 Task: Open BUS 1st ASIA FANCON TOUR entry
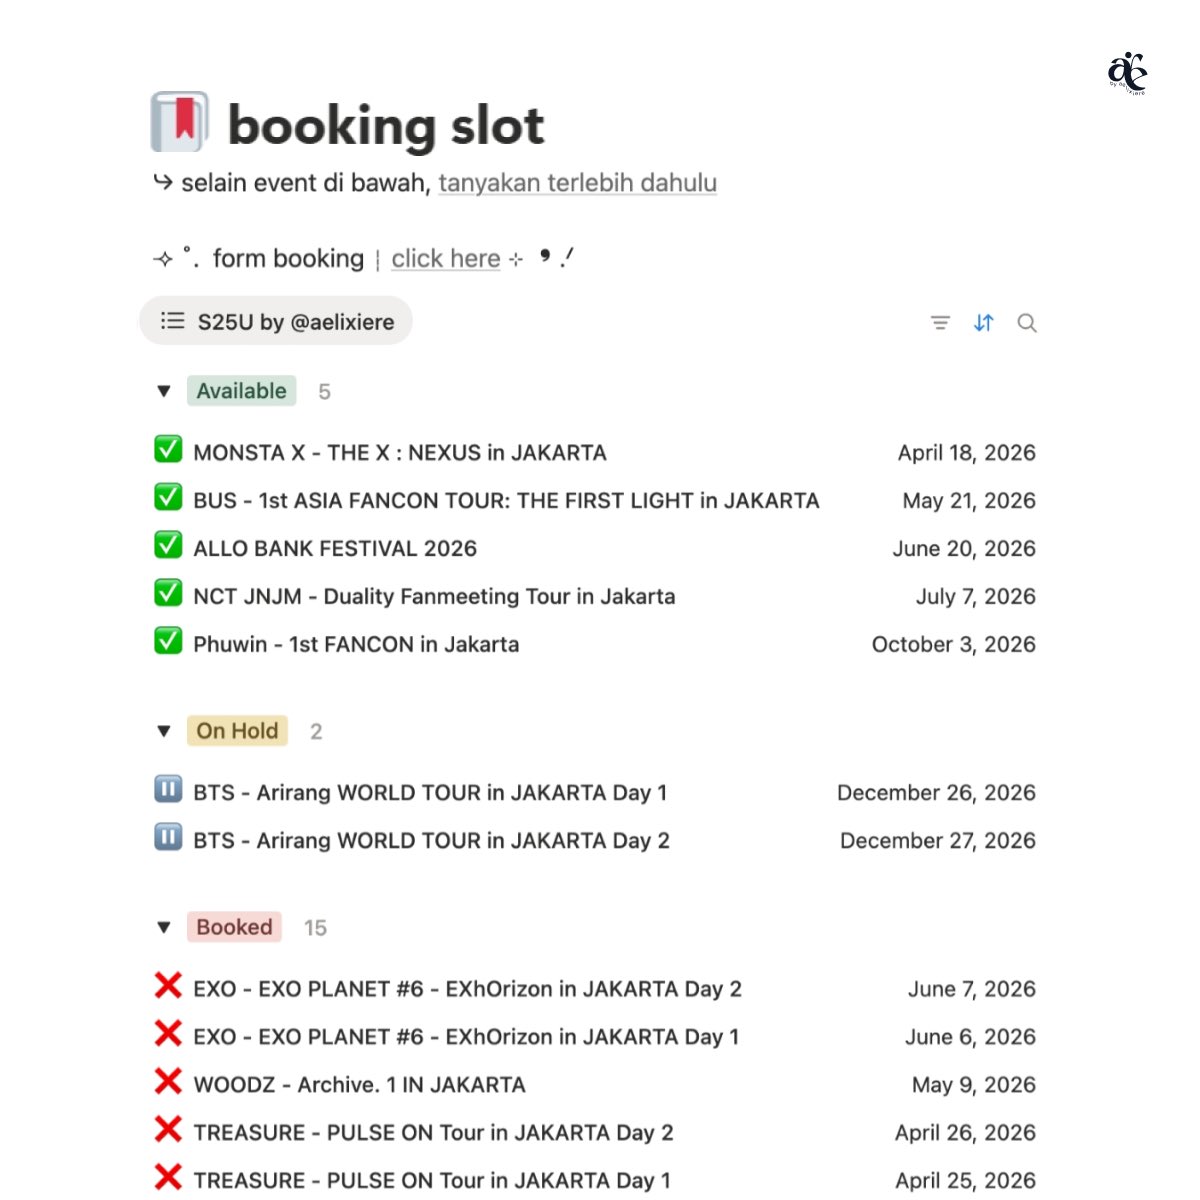coord(506,501)
